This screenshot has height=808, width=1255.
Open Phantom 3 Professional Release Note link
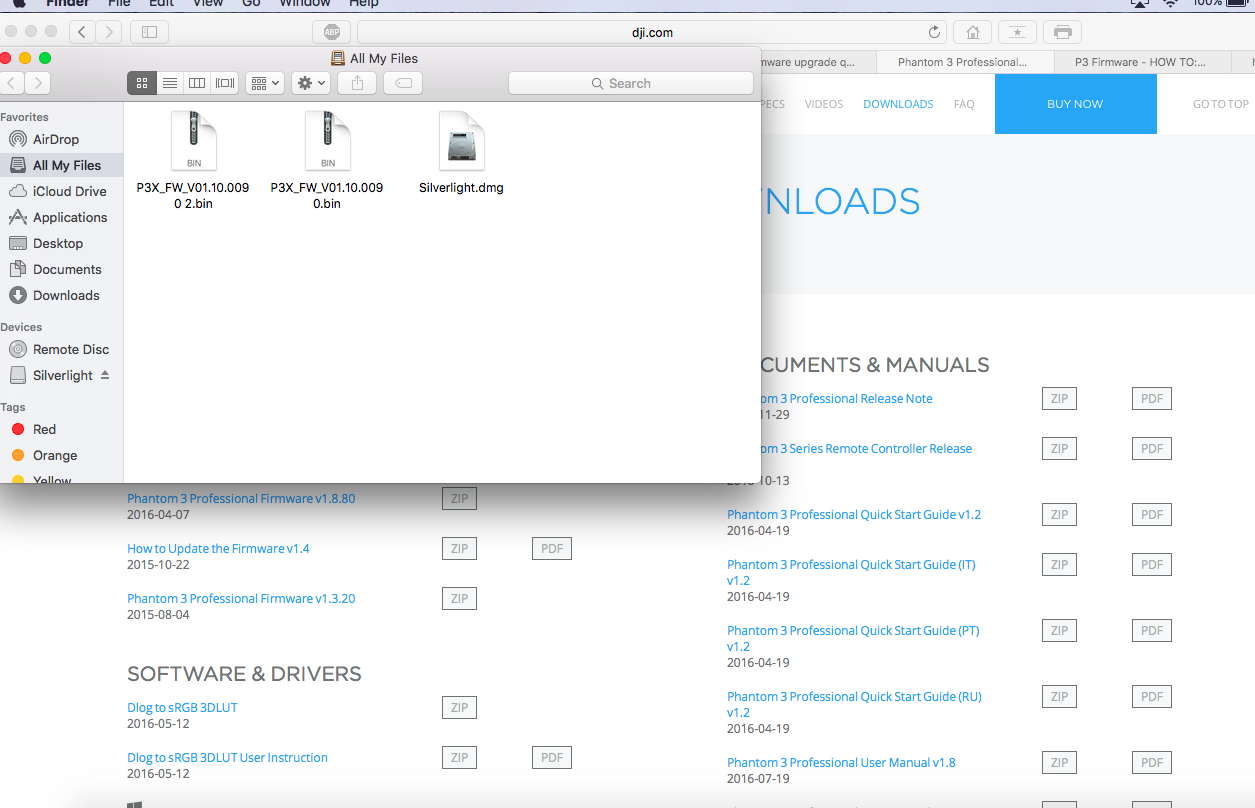pos(846,398)
